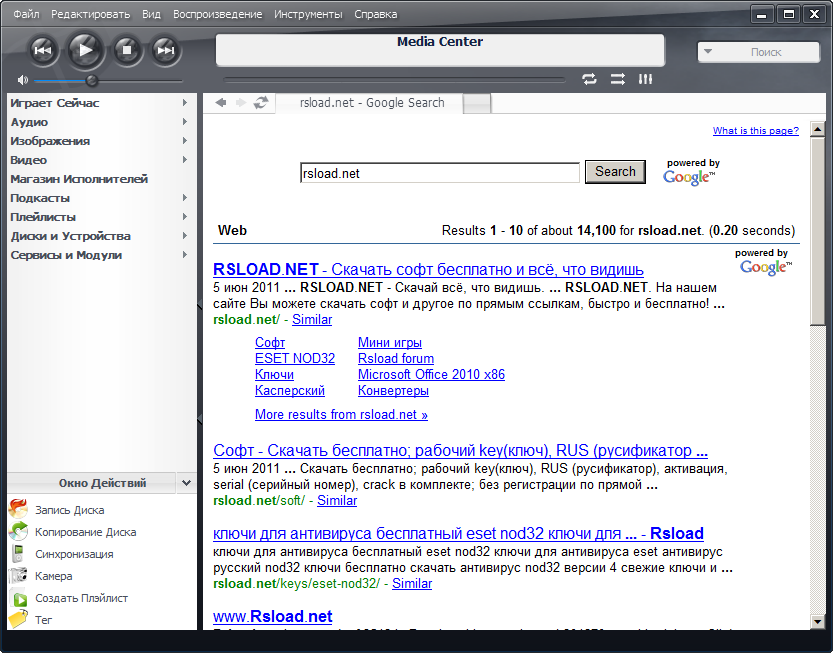Select the rsload.net - Google Search tab
Screen dimensions: 833x653
371,103
